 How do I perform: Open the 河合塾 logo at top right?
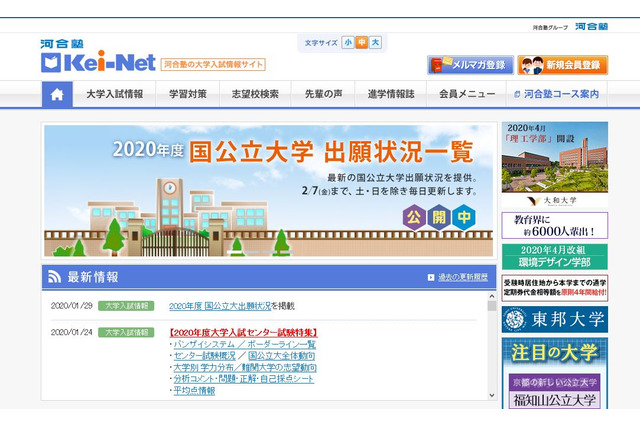[591, 27]
